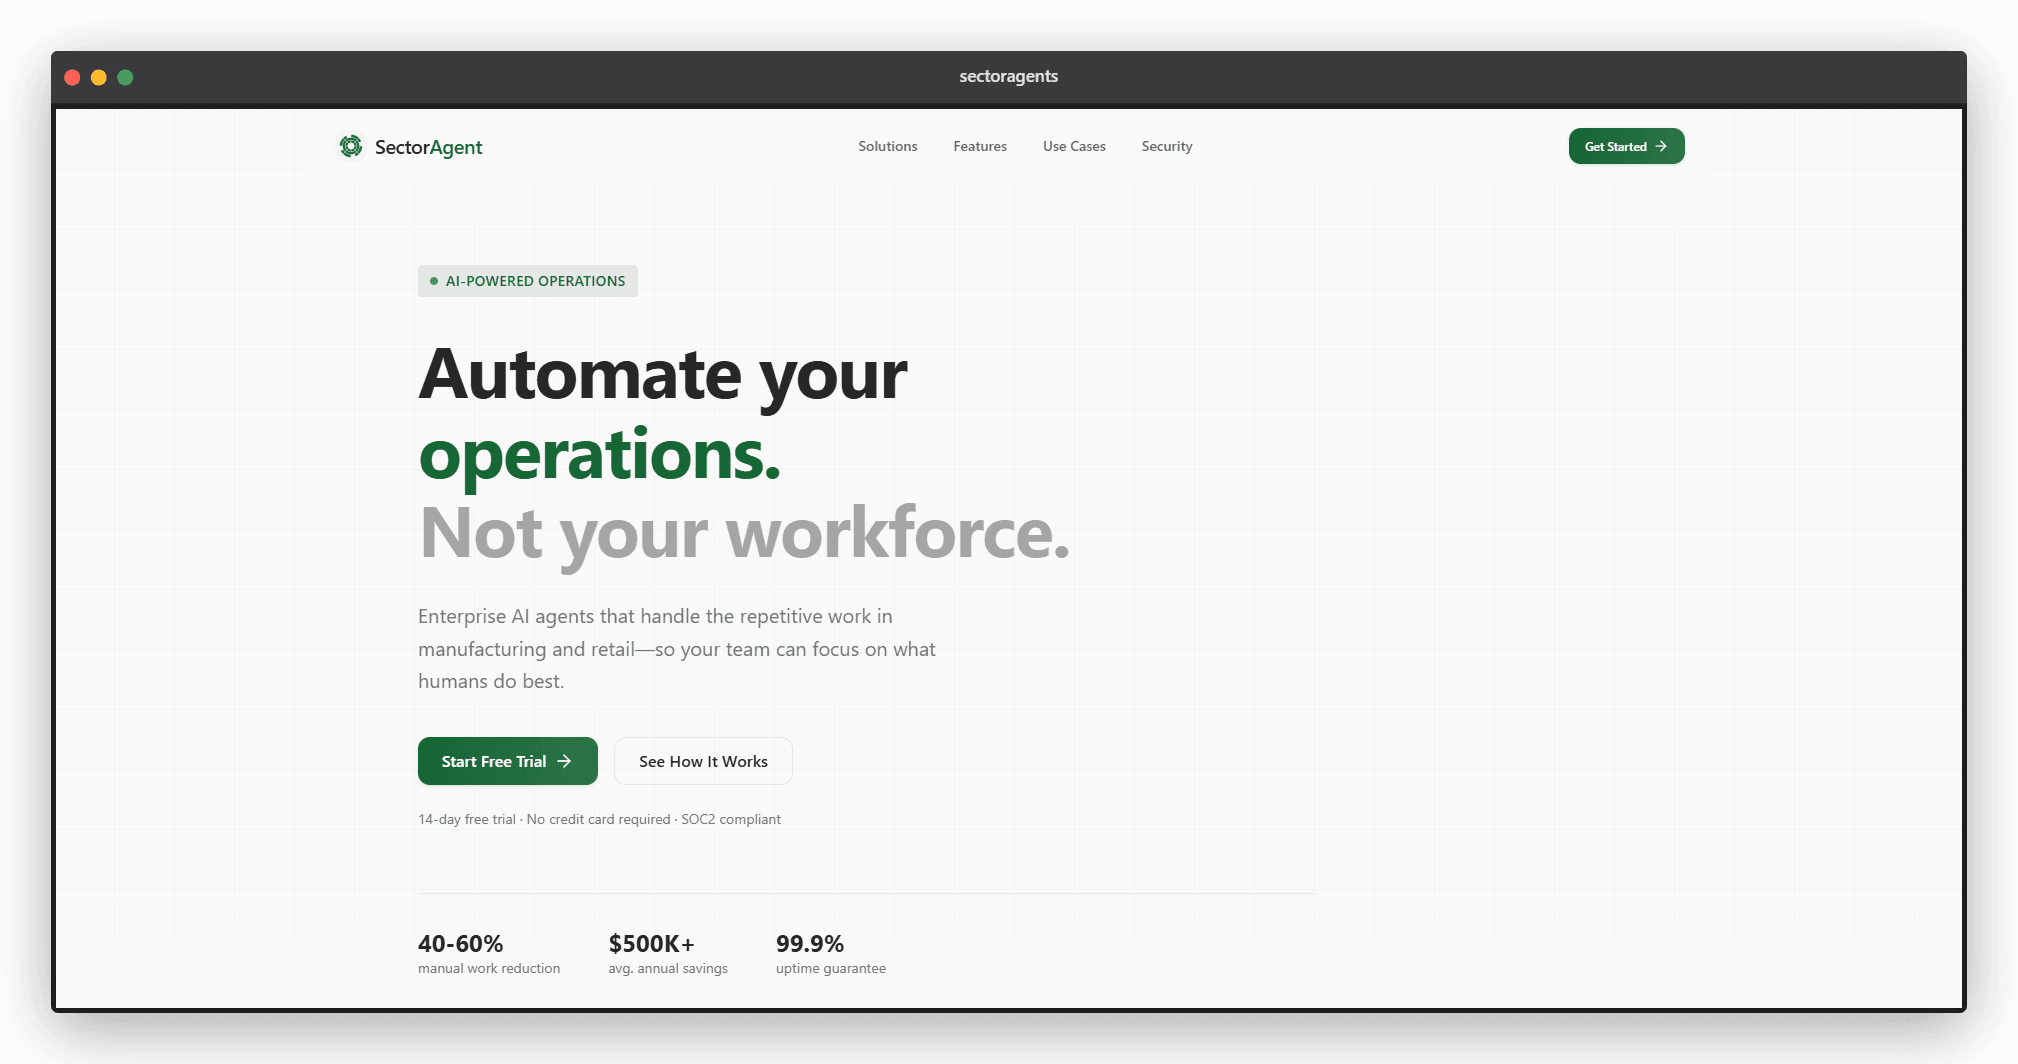Click the Start Free Trial button
This screenshot has height=1064, width=2018.
508,761
